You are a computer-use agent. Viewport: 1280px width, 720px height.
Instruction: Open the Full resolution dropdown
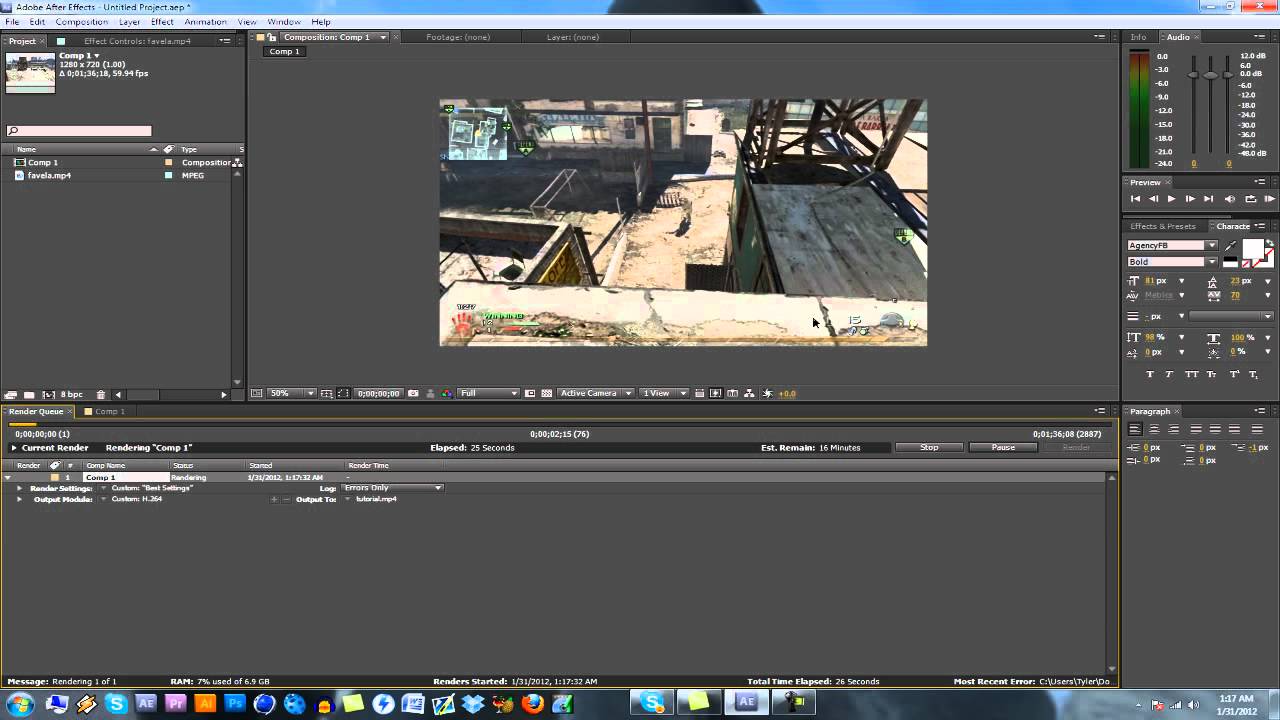tap(488, 393)
